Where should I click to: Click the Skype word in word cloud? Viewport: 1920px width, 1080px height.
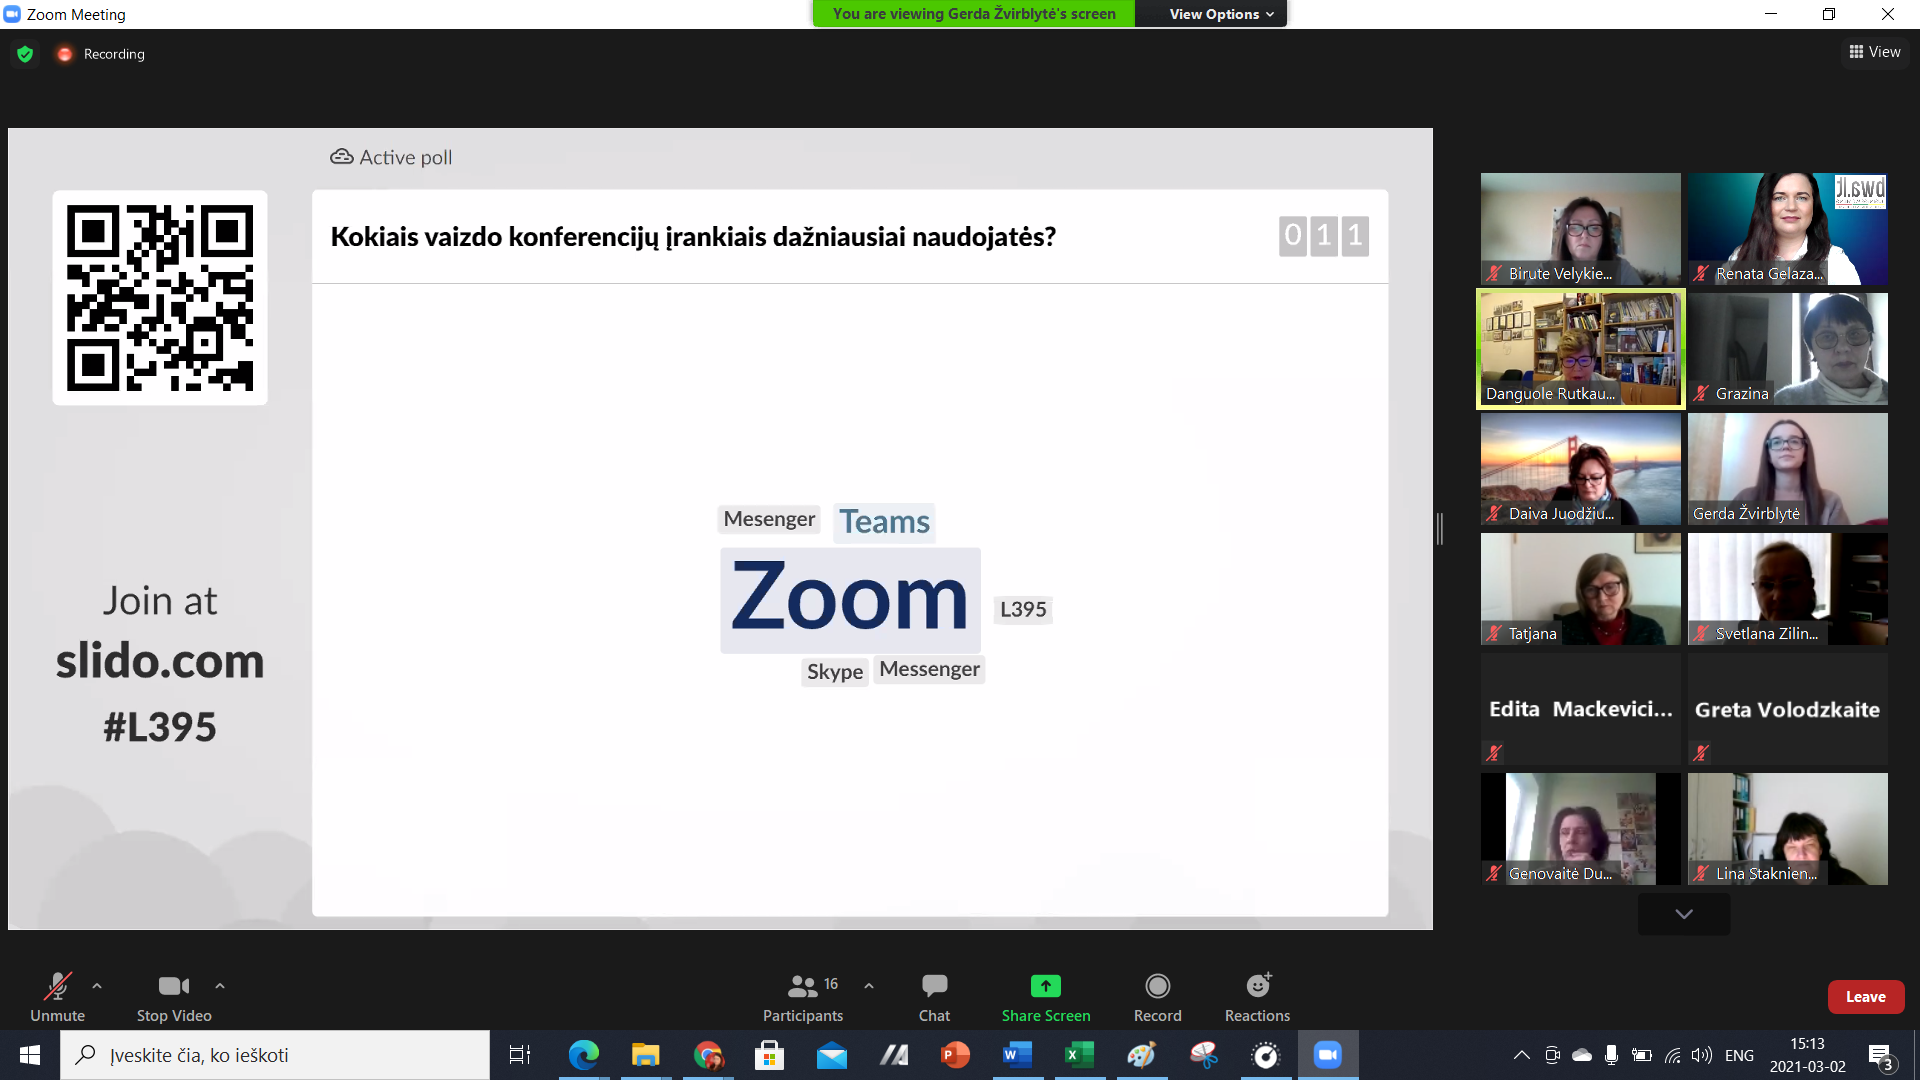[835, 671]
